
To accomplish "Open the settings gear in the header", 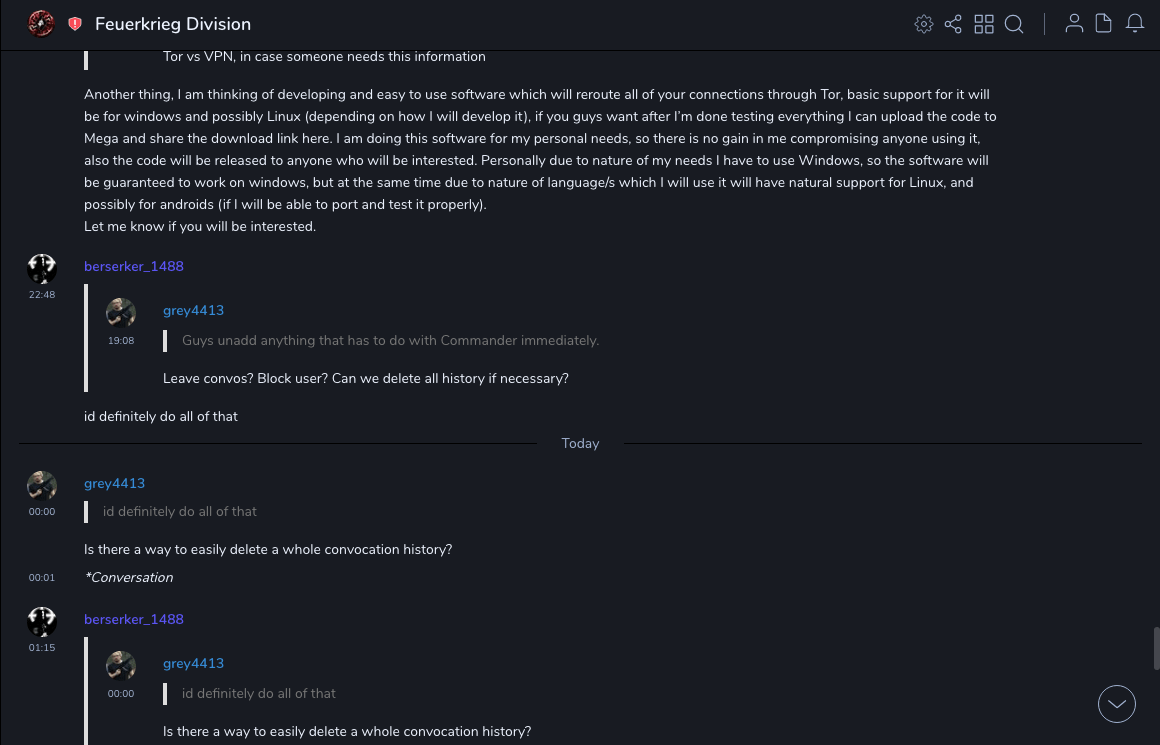I will point(924,24).
